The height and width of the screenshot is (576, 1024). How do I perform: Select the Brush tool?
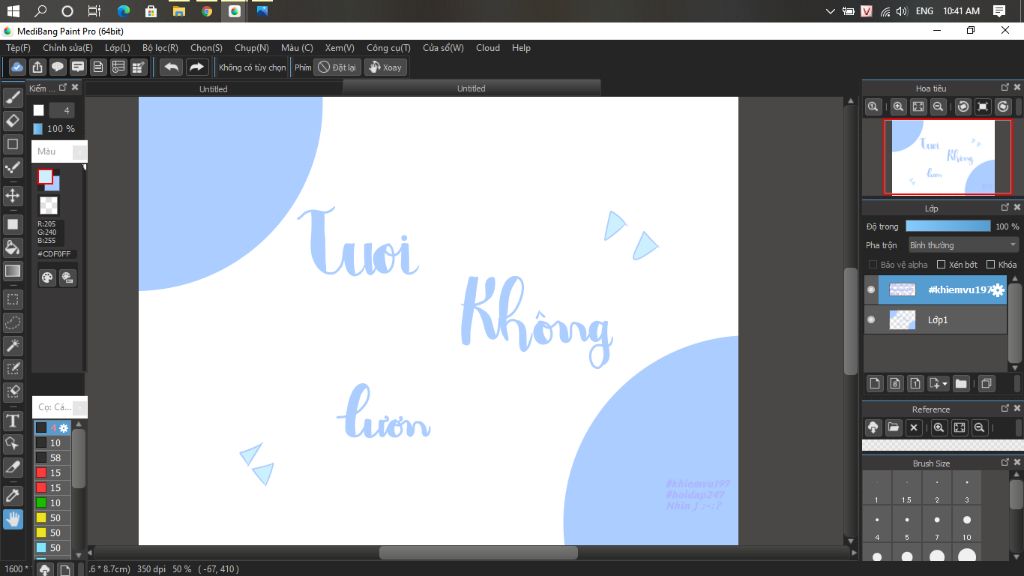pos(12,98)
